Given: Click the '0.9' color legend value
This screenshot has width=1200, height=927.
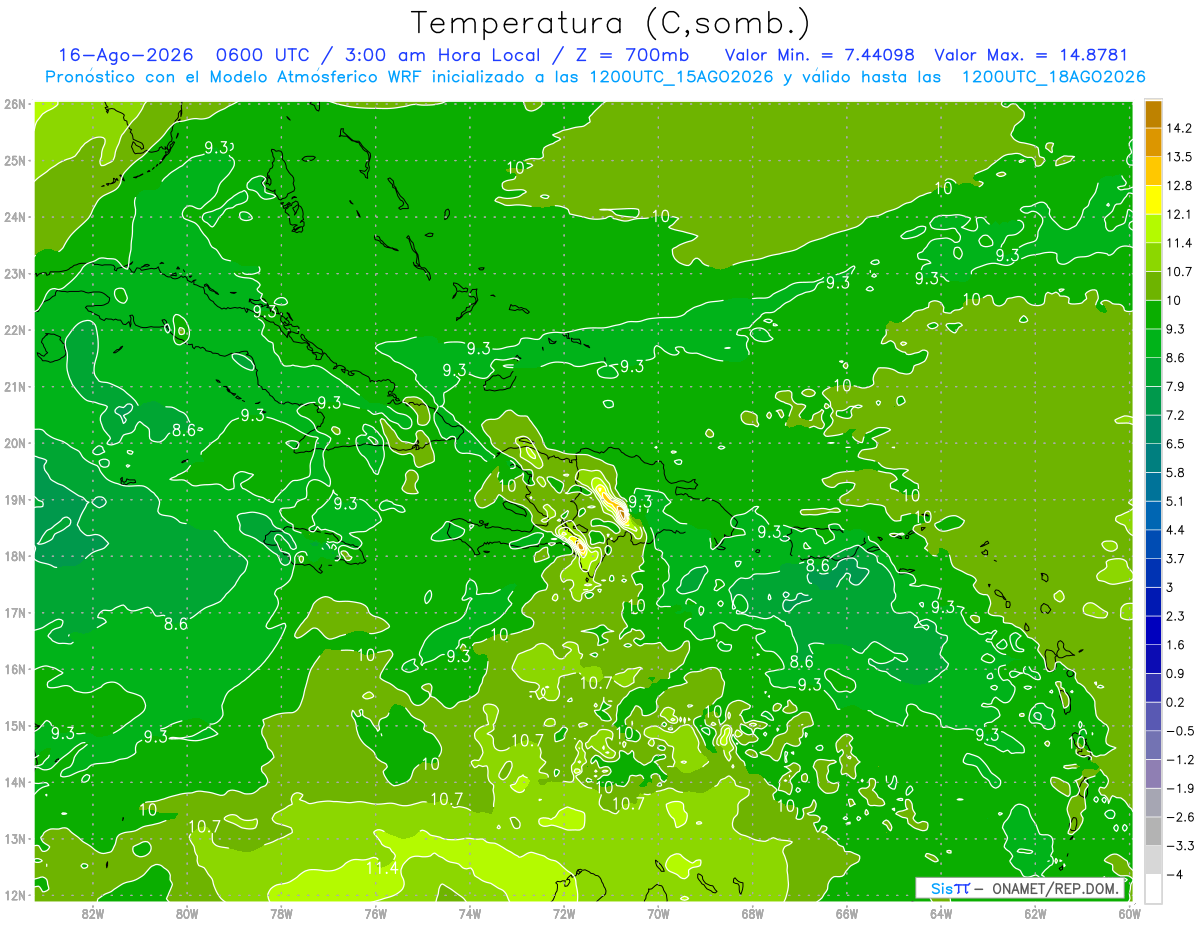Looking at the screenshot, I should (x=1176, y=673).
